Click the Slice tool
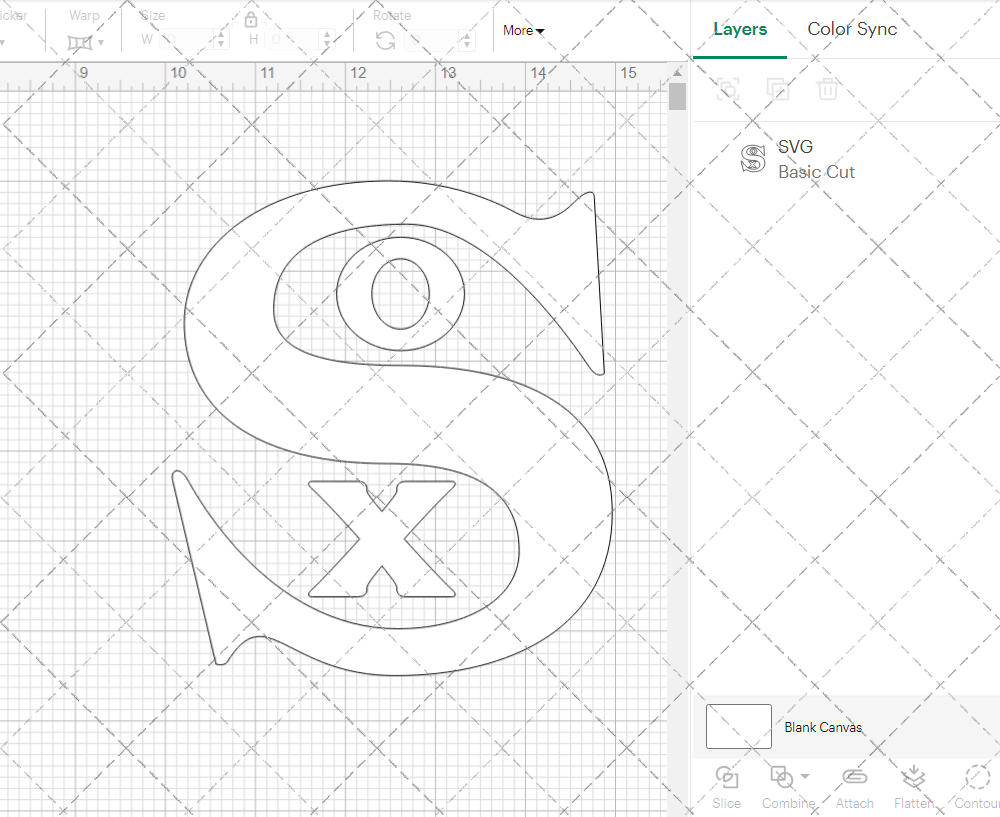This screenshot has width=1000, height=817. [726, 788]
